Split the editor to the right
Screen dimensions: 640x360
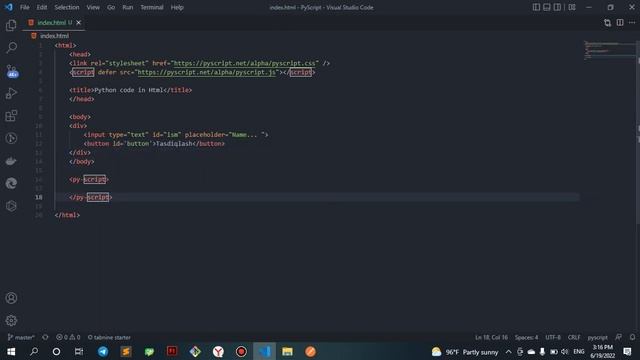pos(620,23)
